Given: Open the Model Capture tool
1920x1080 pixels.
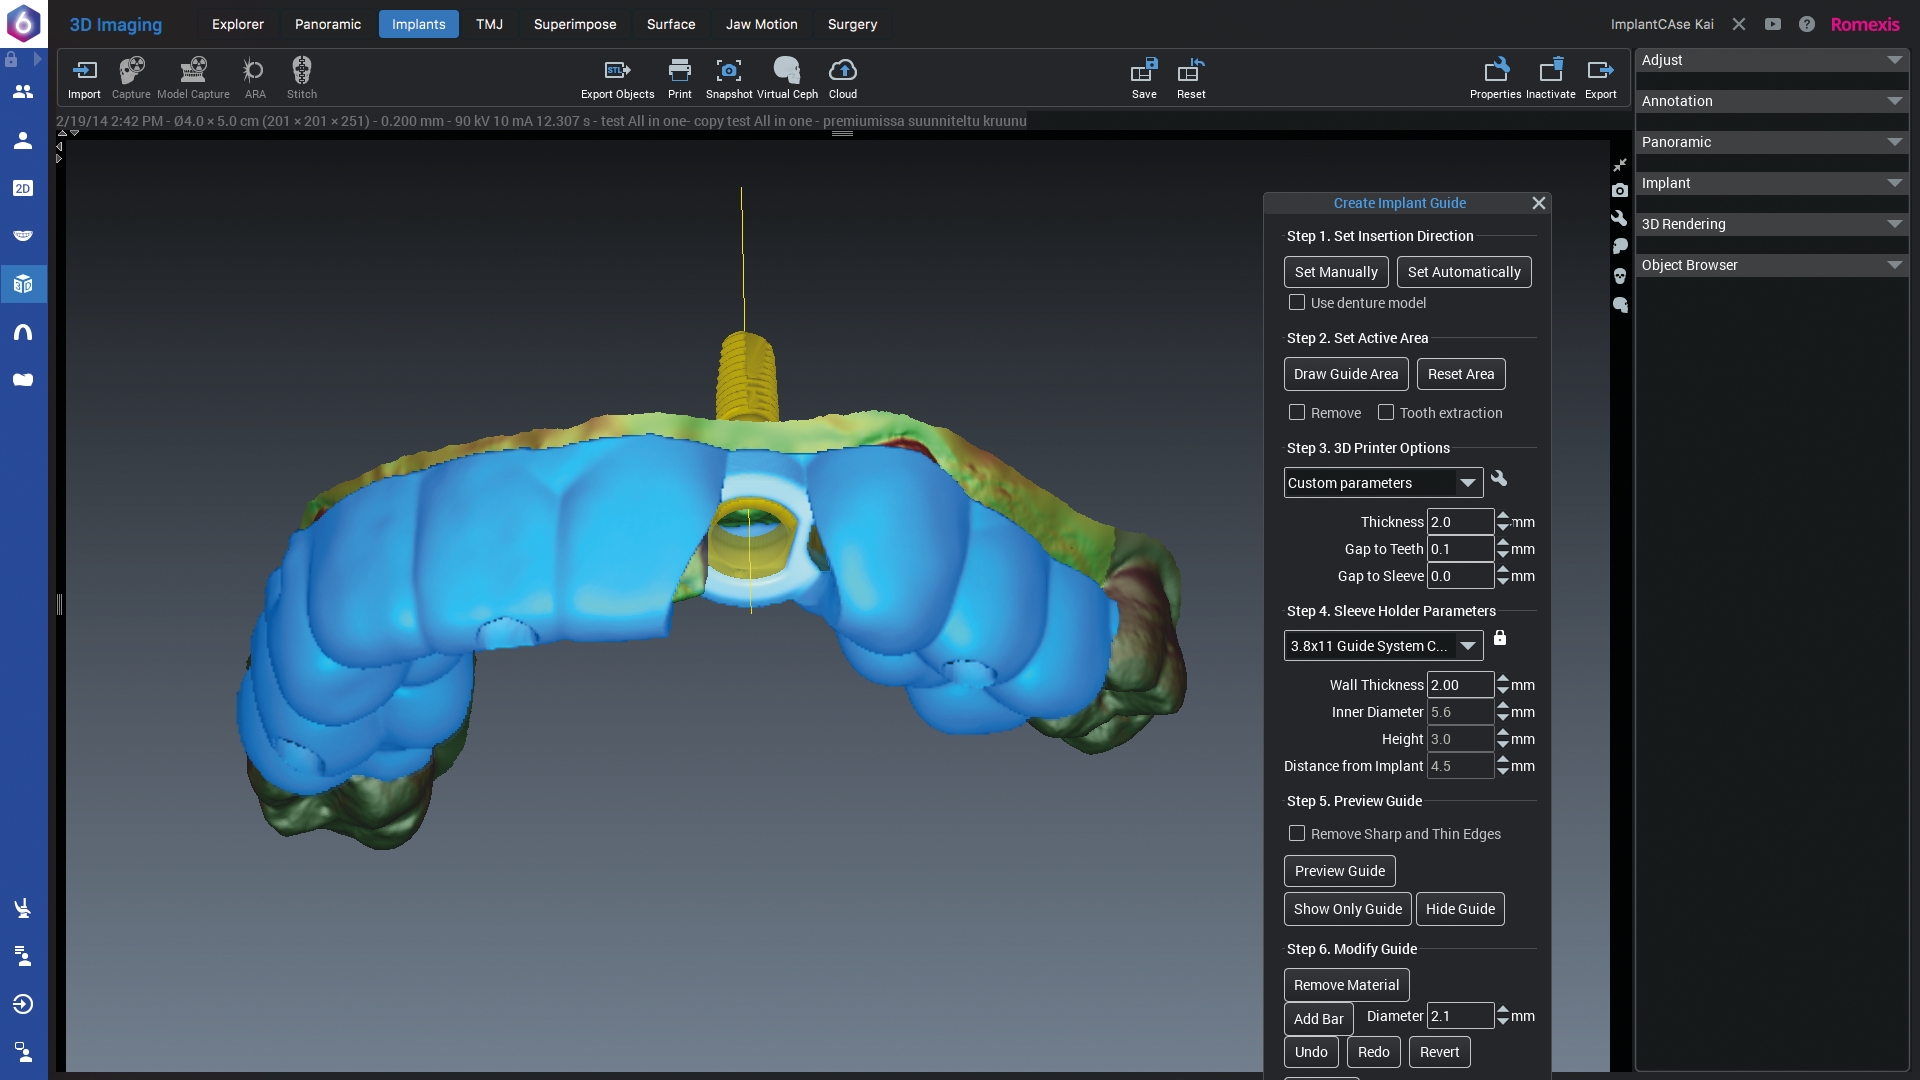Looking at the screenshot, I should (193, 78).
